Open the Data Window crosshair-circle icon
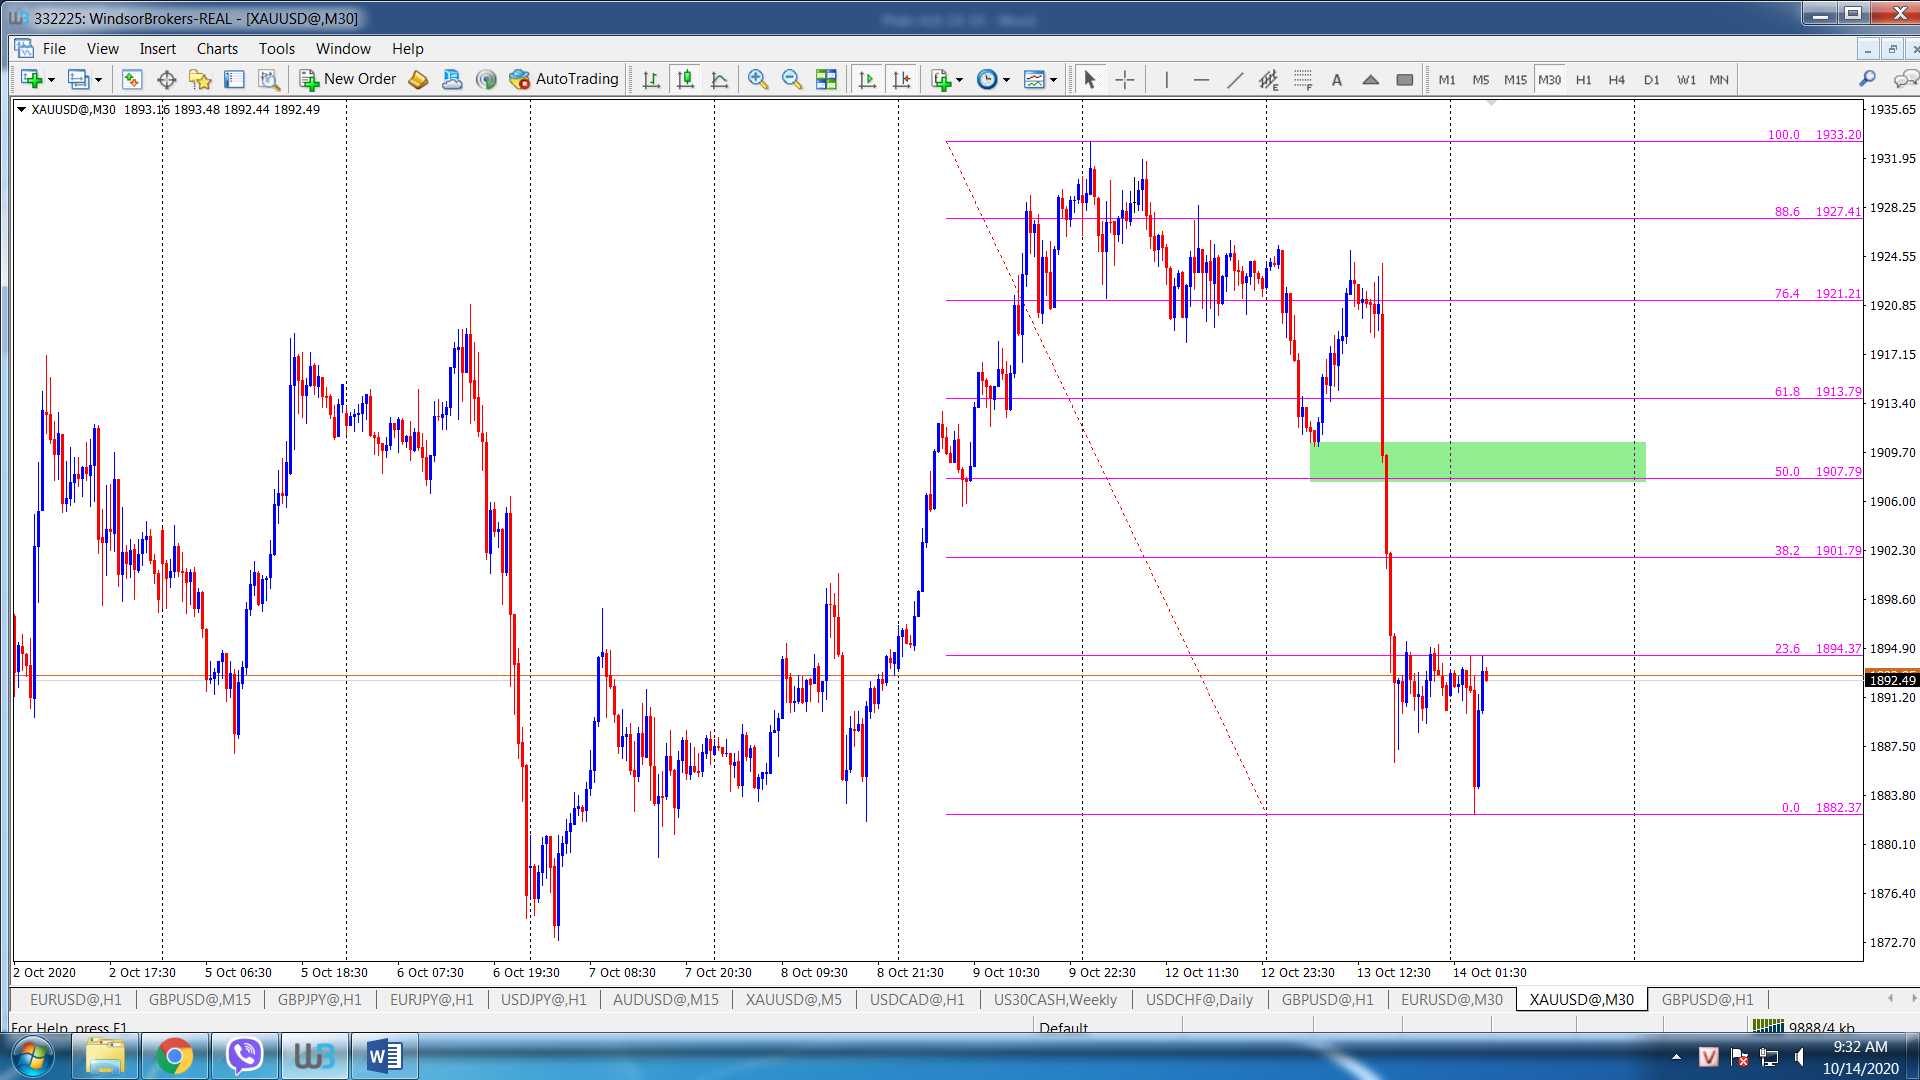The height and width of the screenshot is (1080, 1920). pos(166,80)
